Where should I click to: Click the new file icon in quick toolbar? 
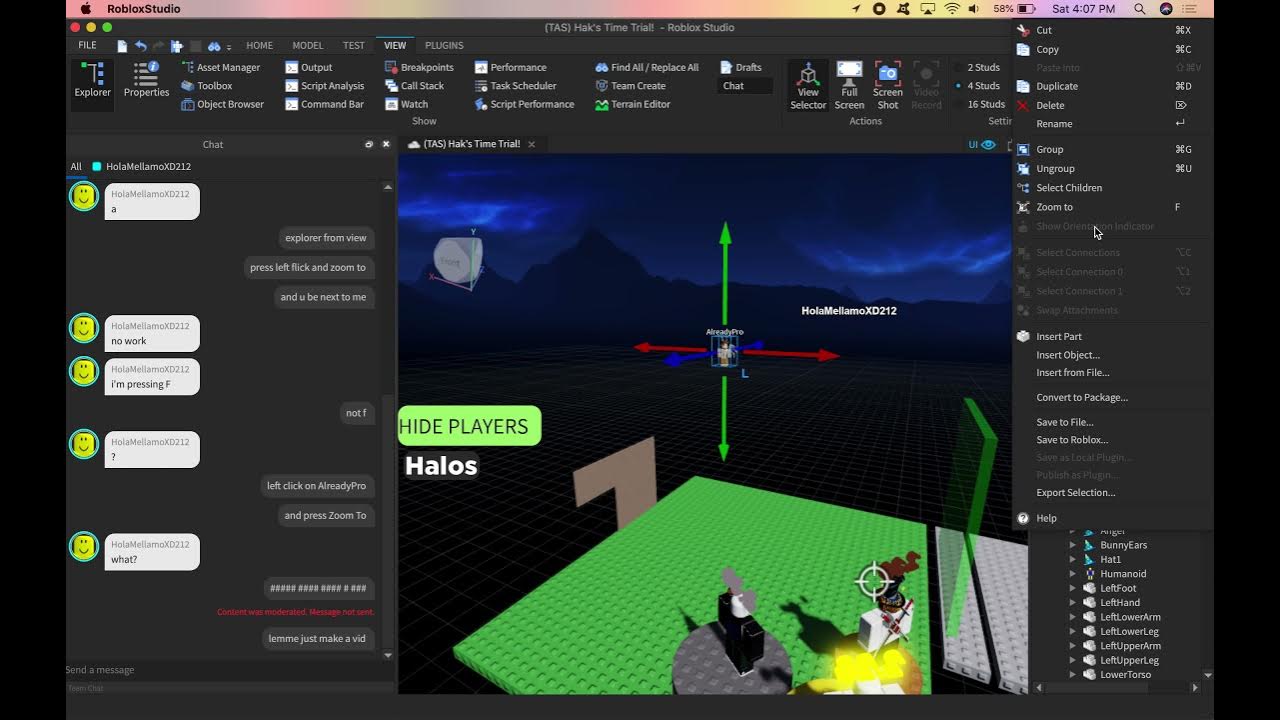[122, 46]
